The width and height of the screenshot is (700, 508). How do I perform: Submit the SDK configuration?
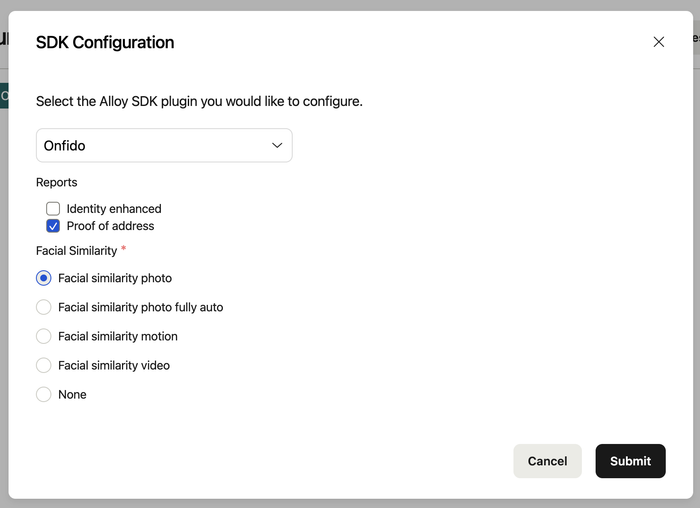point(630,461)
